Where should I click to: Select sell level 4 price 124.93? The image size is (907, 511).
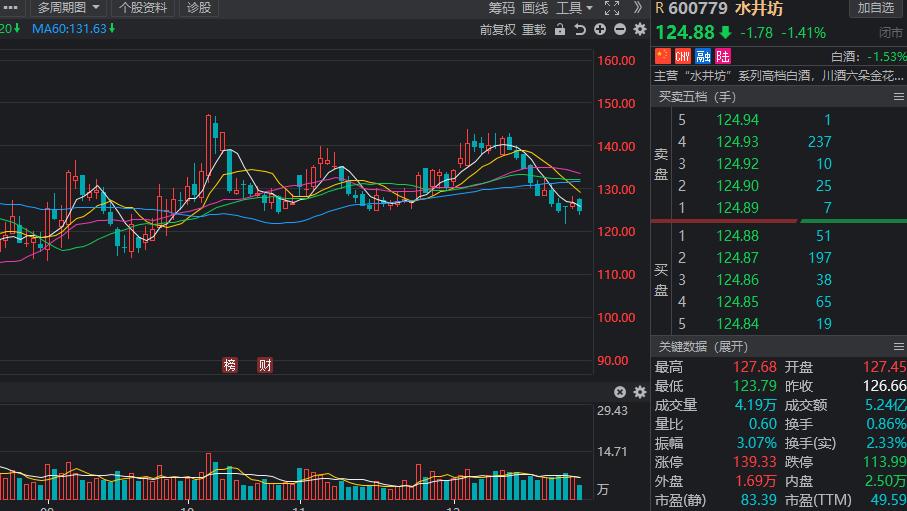[x=738, y=142]
